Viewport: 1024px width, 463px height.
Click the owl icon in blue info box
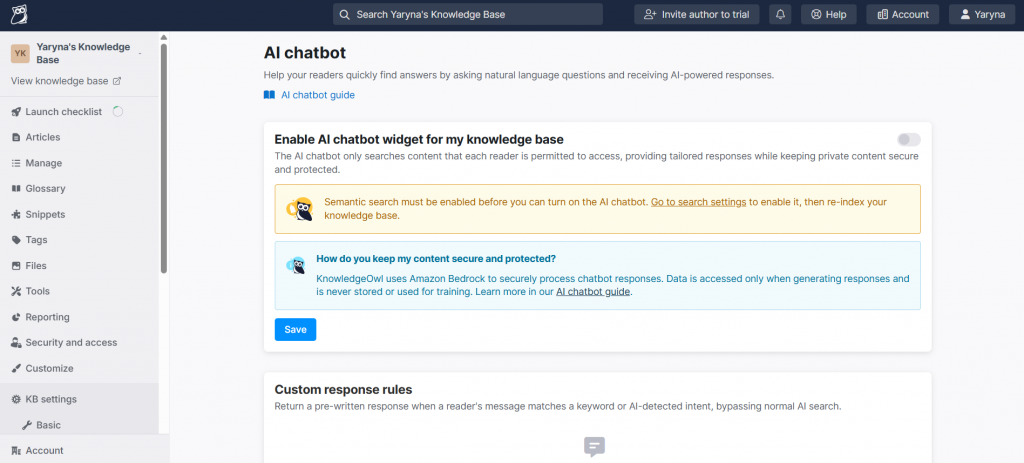coord(296,265)
